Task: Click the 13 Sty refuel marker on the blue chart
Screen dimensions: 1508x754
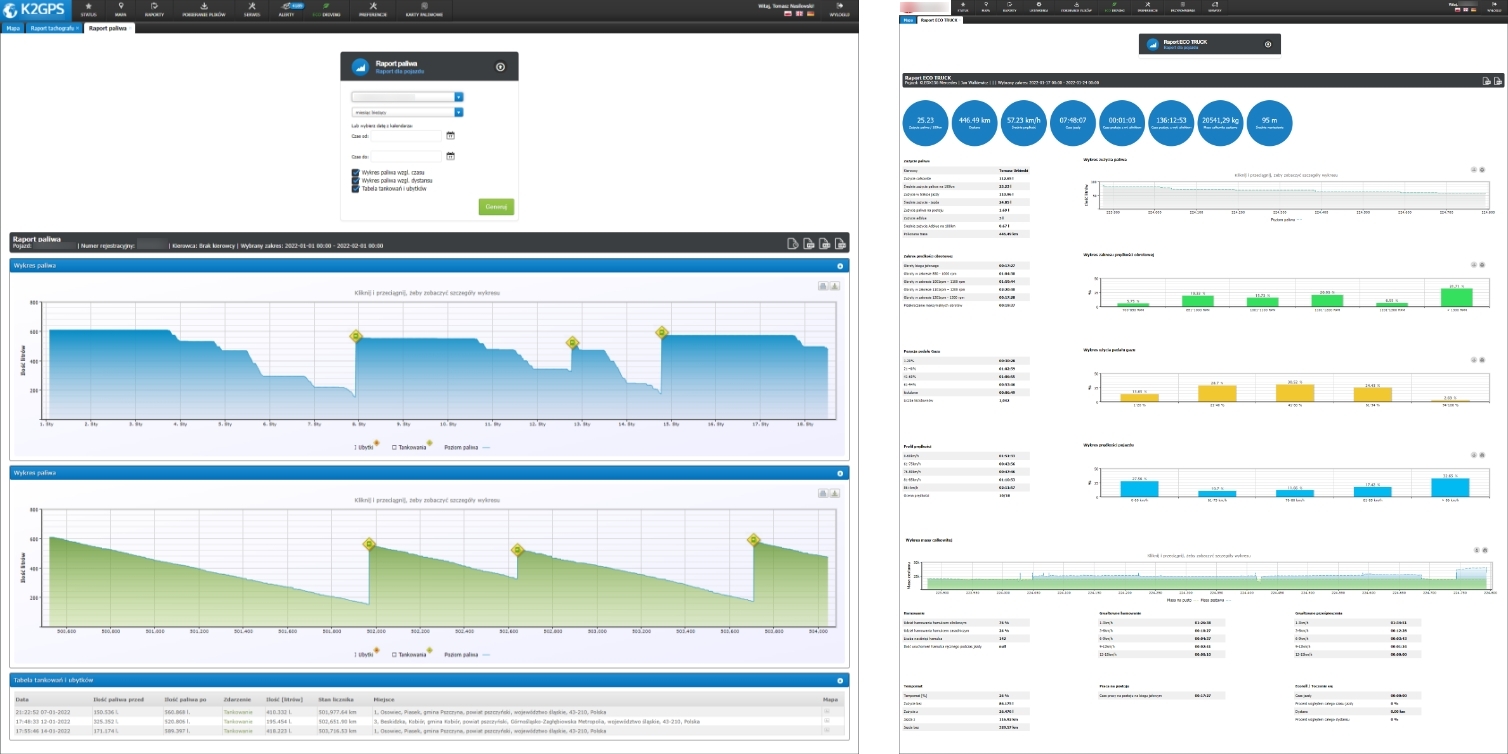Action: pos(573,342)
